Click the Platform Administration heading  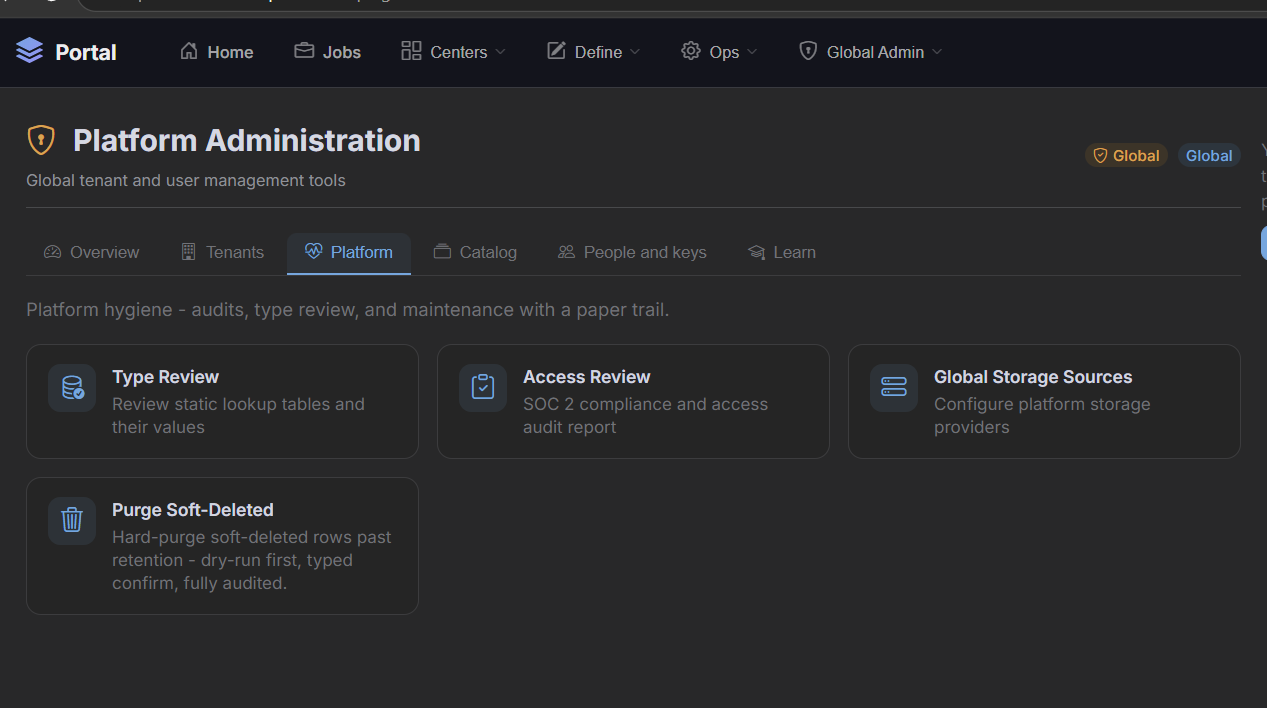pos(247,140)
